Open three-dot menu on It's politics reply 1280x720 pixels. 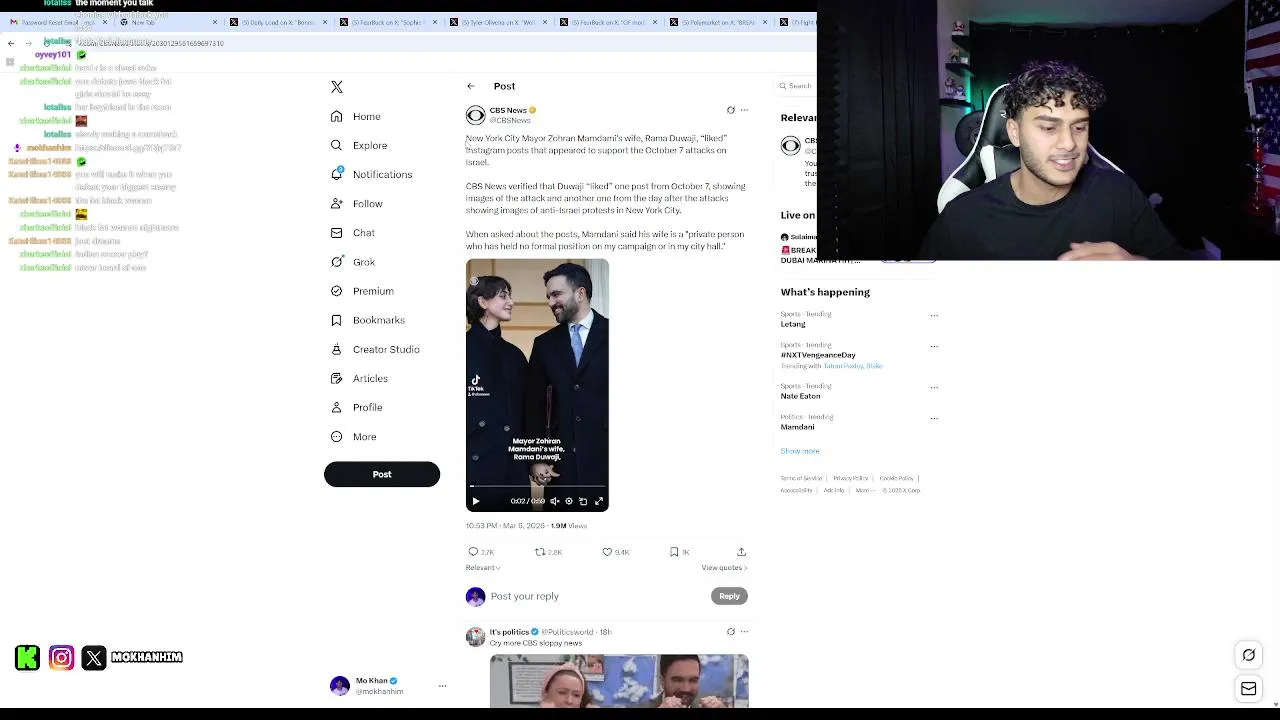coord(744,632)
